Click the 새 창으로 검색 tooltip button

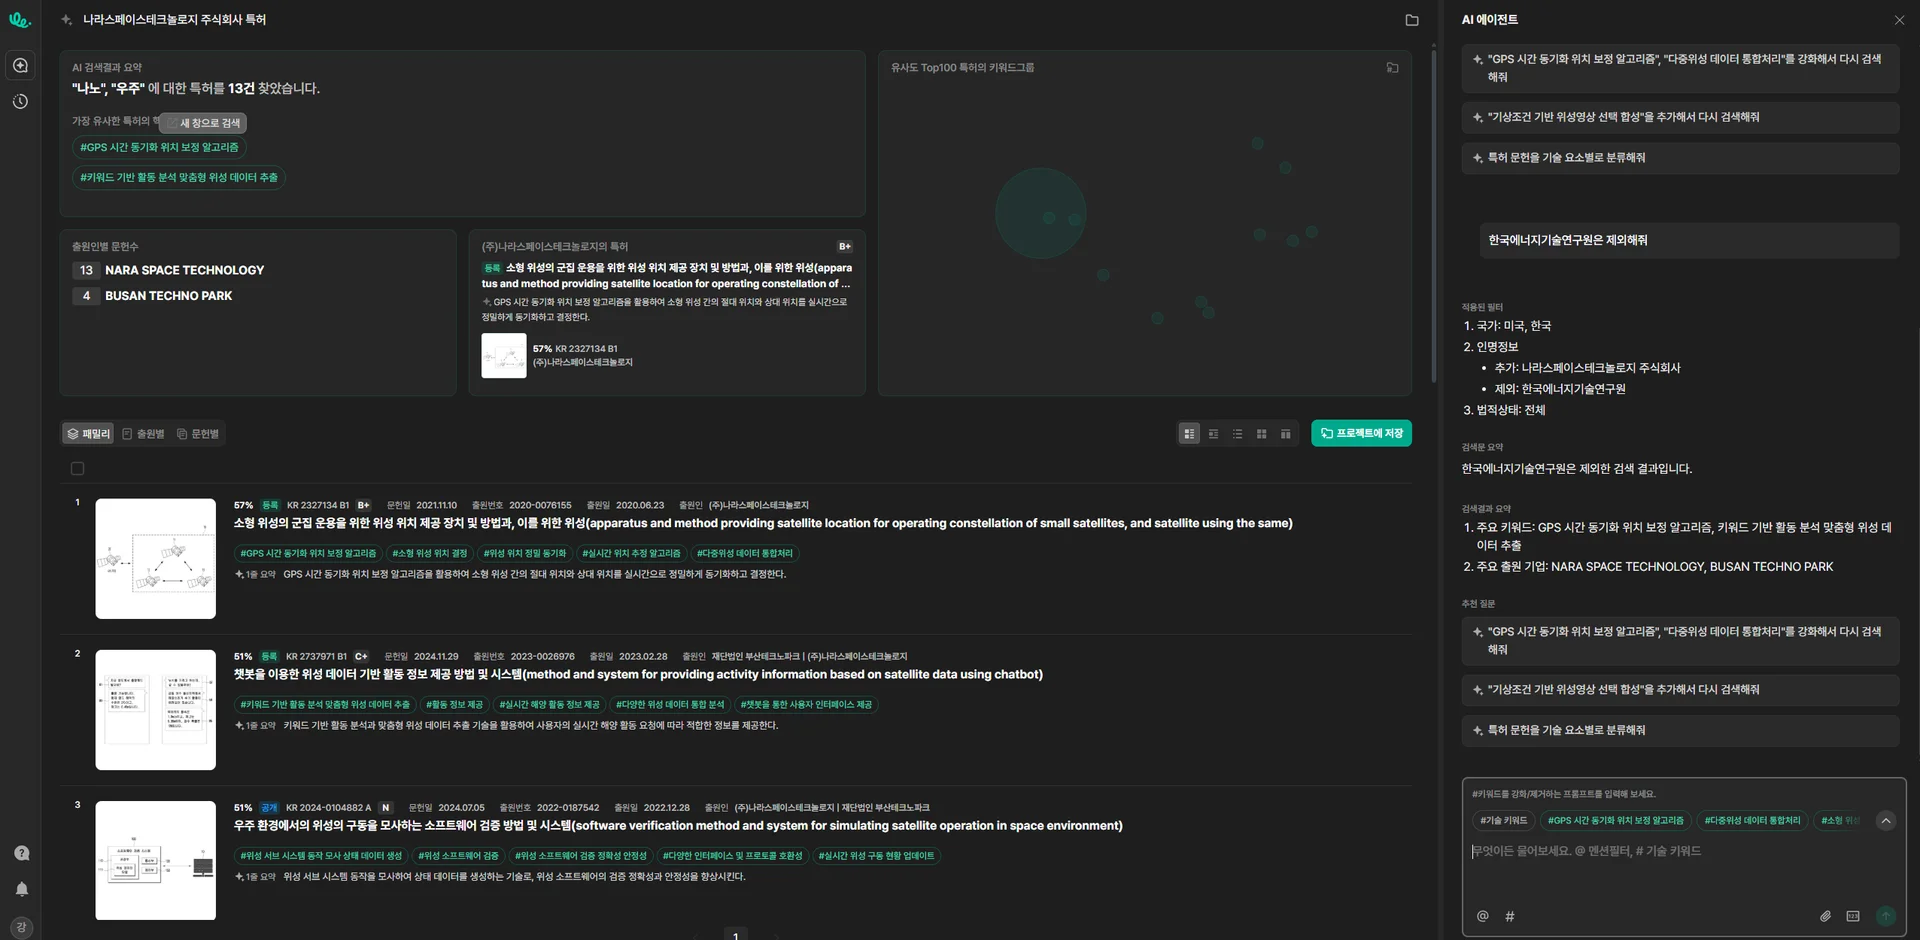(x=203, y=123)
